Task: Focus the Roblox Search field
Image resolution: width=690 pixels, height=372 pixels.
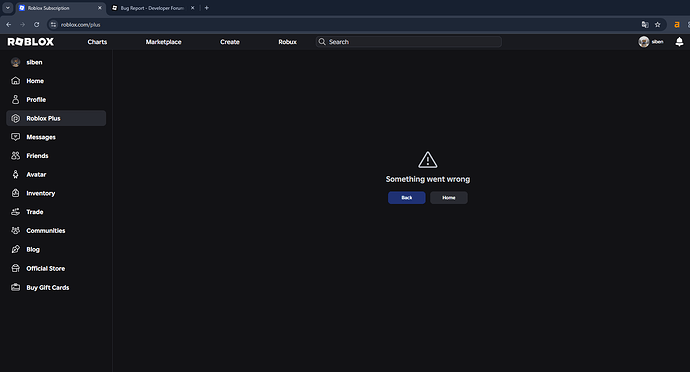Action: [409, 41]
